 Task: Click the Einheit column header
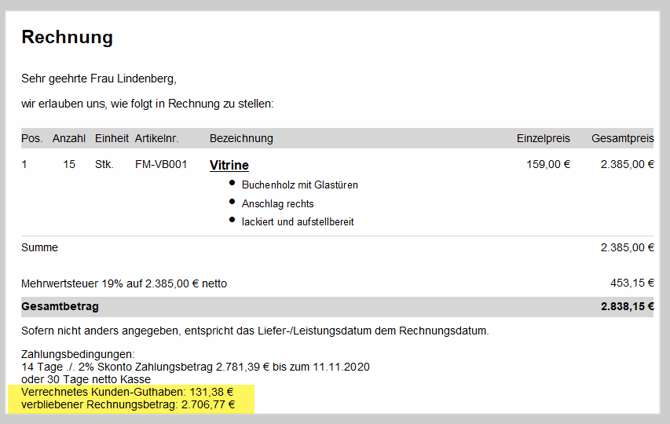(111, 138)
